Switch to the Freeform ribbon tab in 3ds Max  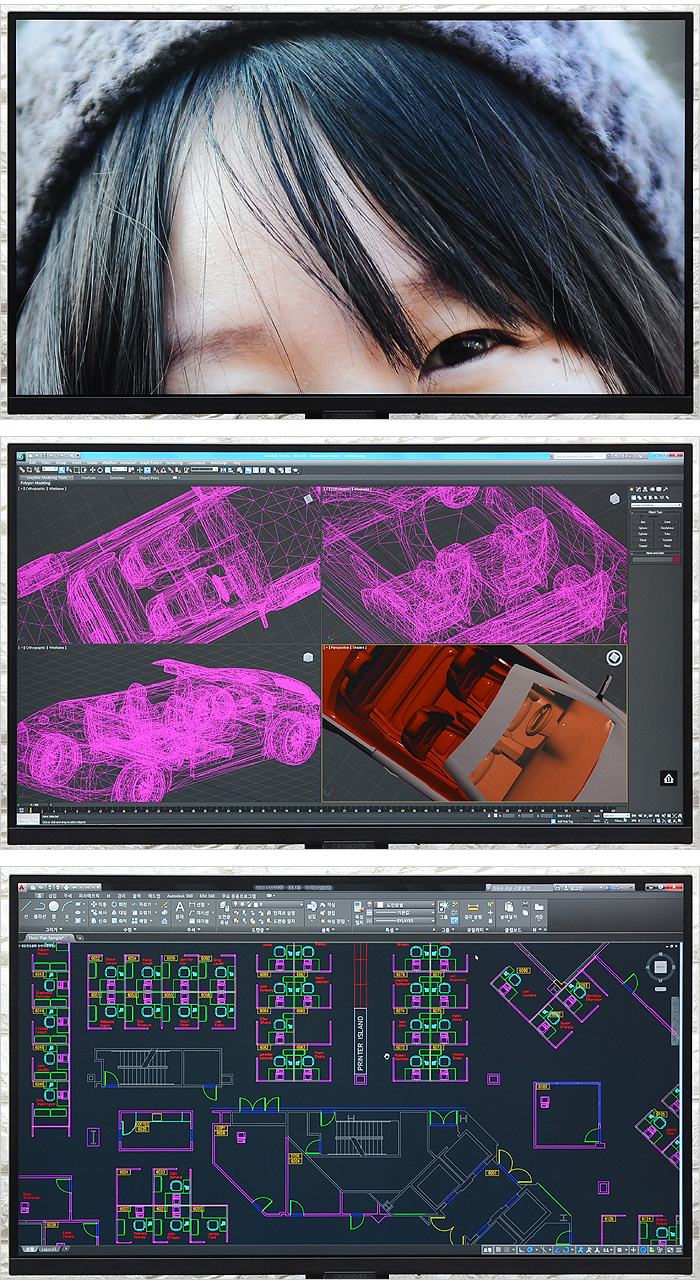89,477
